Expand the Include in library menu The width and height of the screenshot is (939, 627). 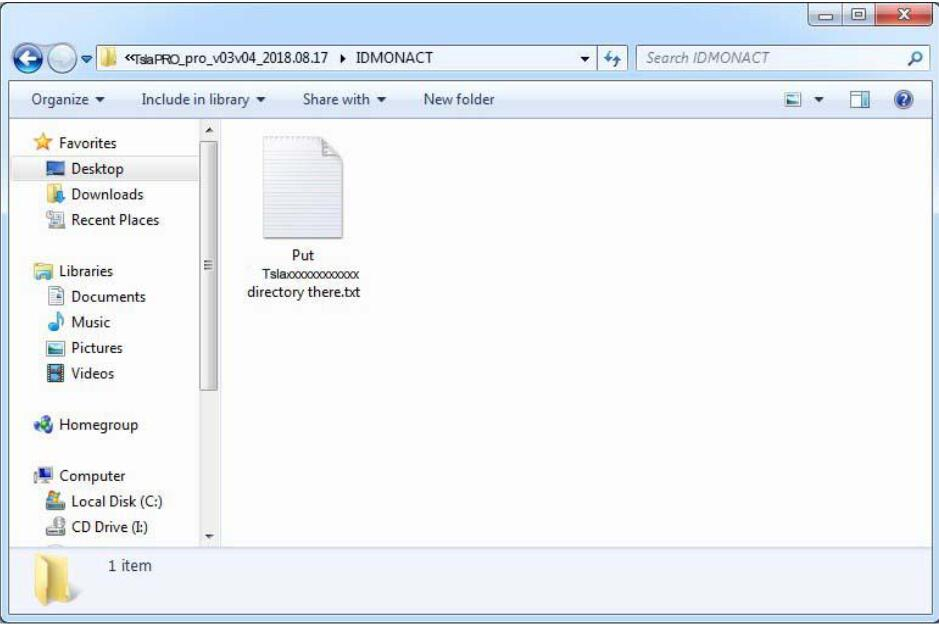(203, 100)
